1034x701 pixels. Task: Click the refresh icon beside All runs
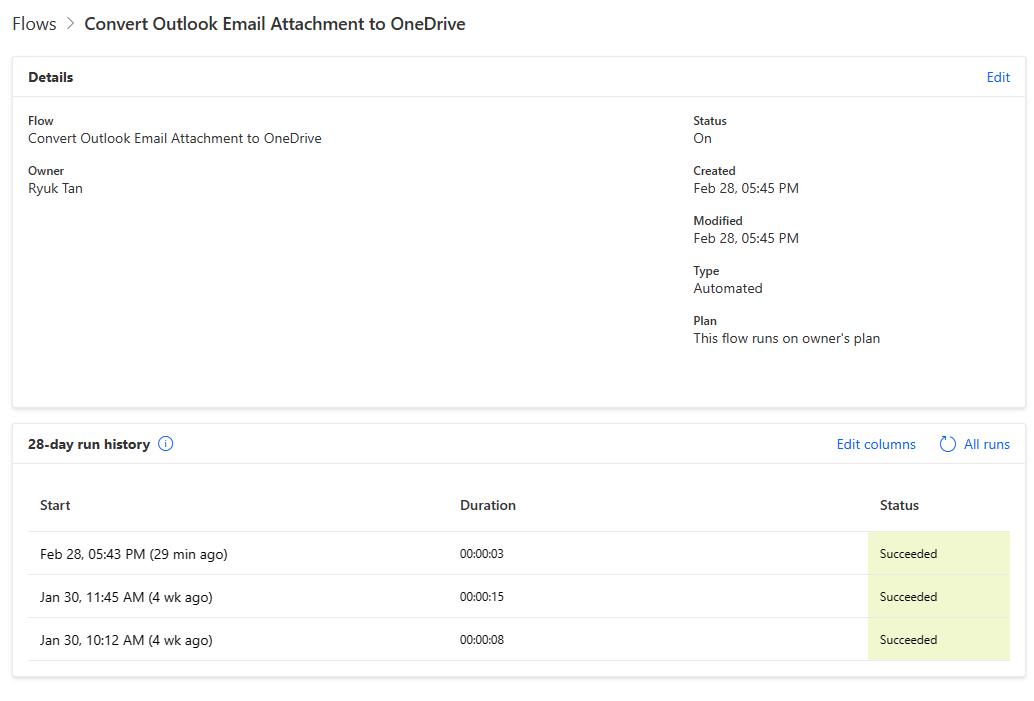pyautogui.click(x=948, y=444)
